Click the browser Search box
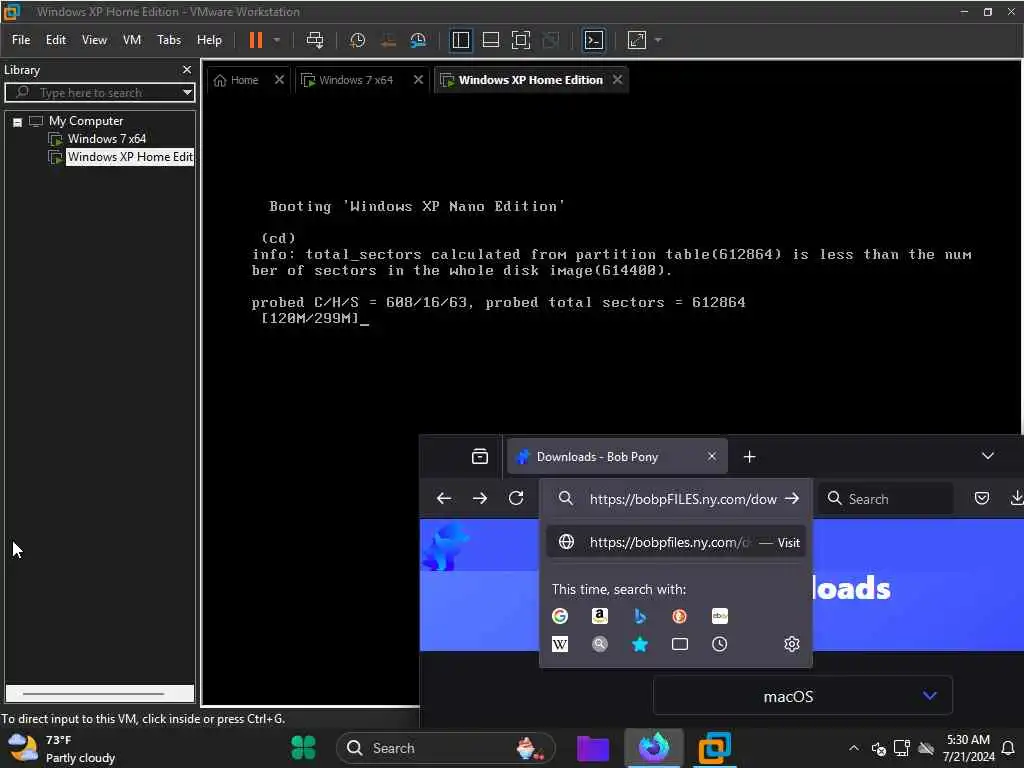The image size is (1024, 768). (885, 499)
